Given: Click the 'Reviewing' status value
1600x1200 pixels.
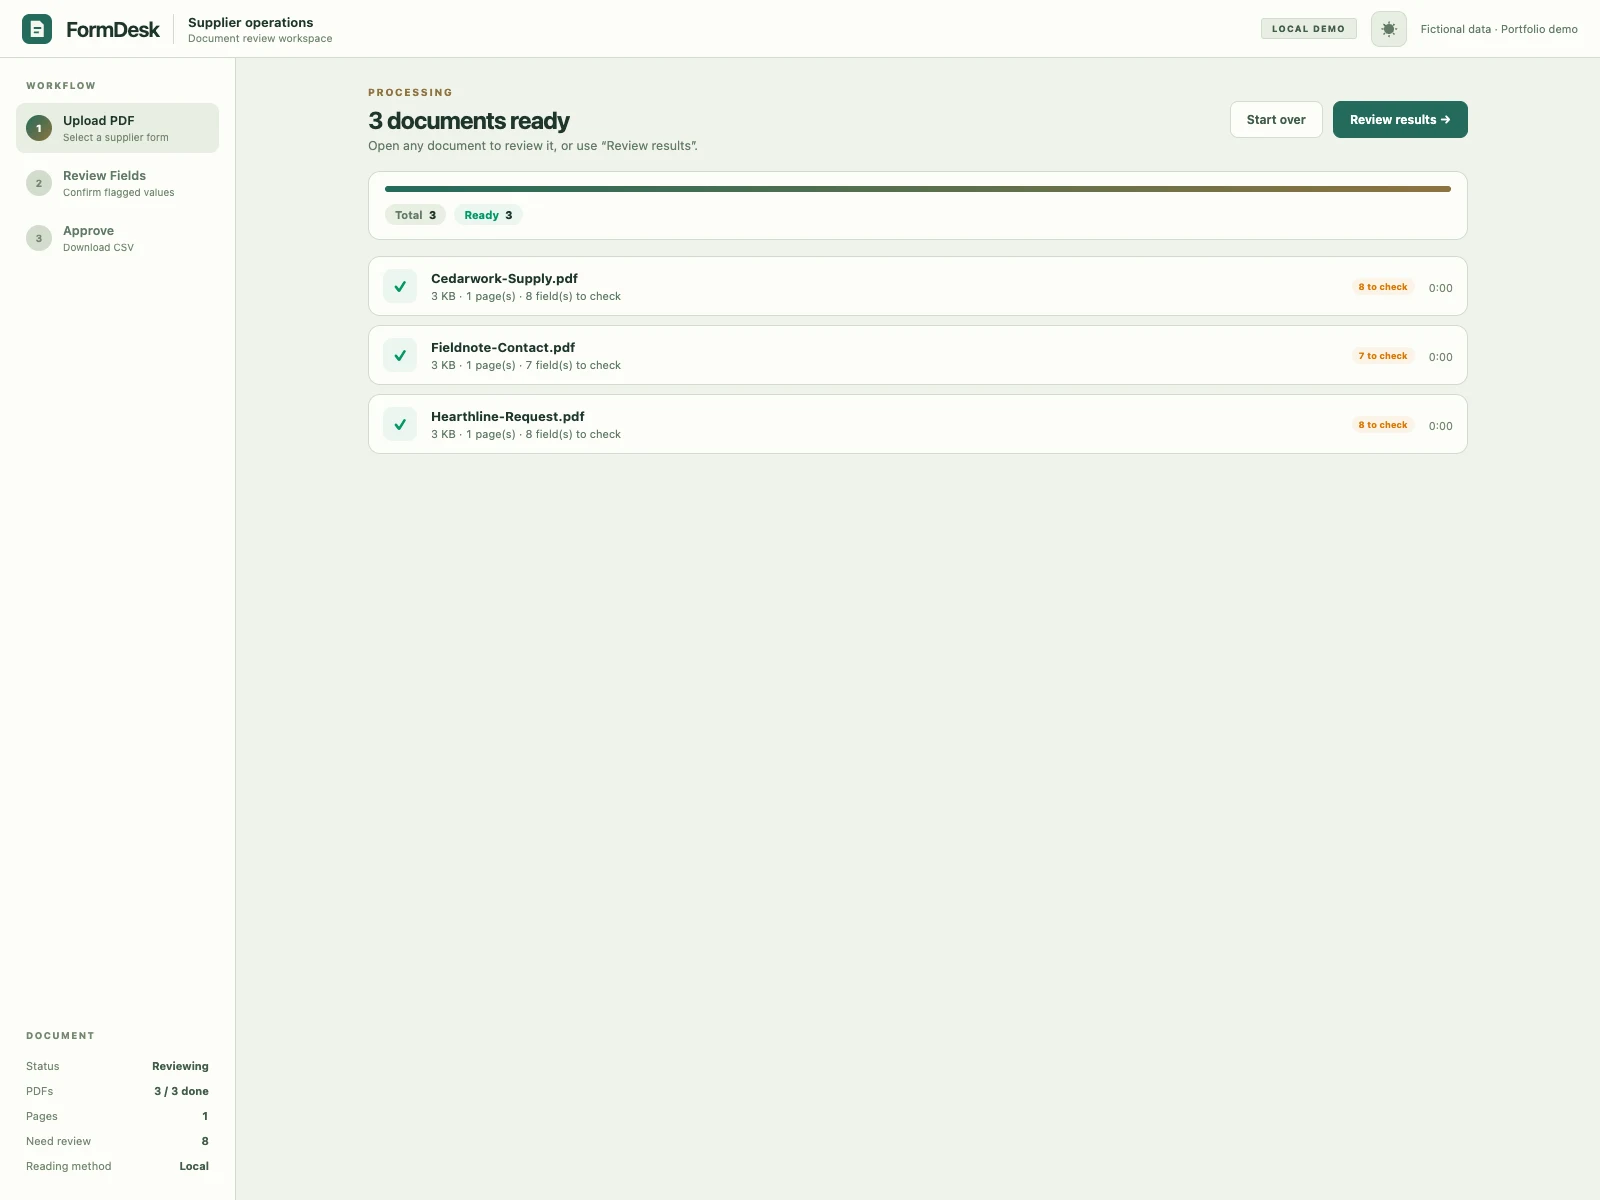Looking at the screenshot, I should click(180, 1066).
